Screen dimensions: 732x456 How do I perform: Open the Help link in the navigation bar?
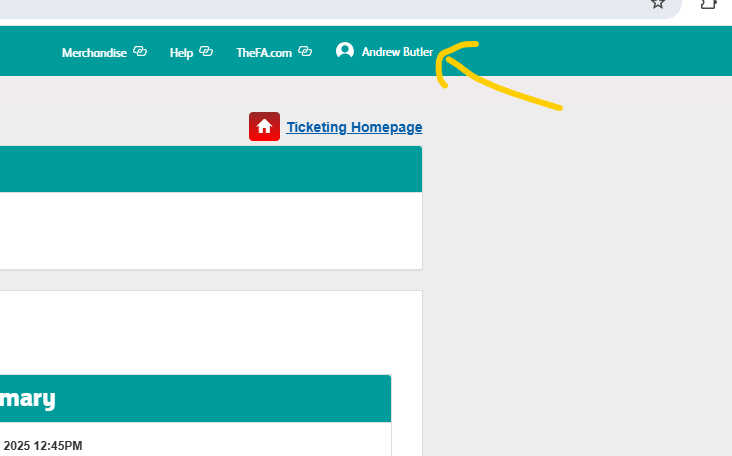pyautogui.click(x=181, y=53)
